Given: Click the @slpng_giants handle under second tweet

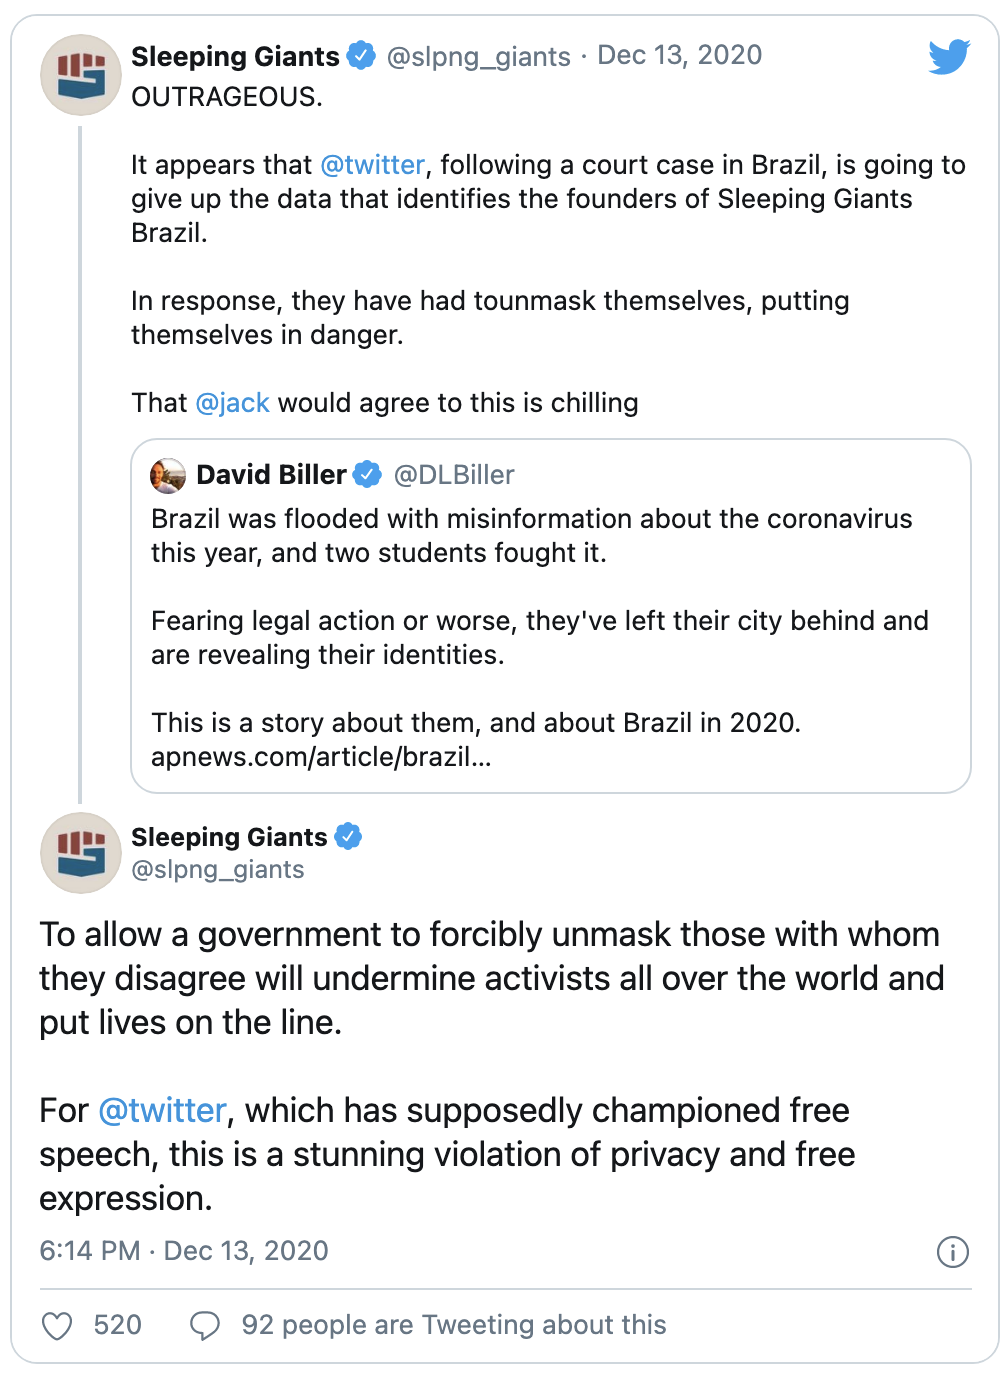Looking at the screenshot, I should click(x=217, y=870).
